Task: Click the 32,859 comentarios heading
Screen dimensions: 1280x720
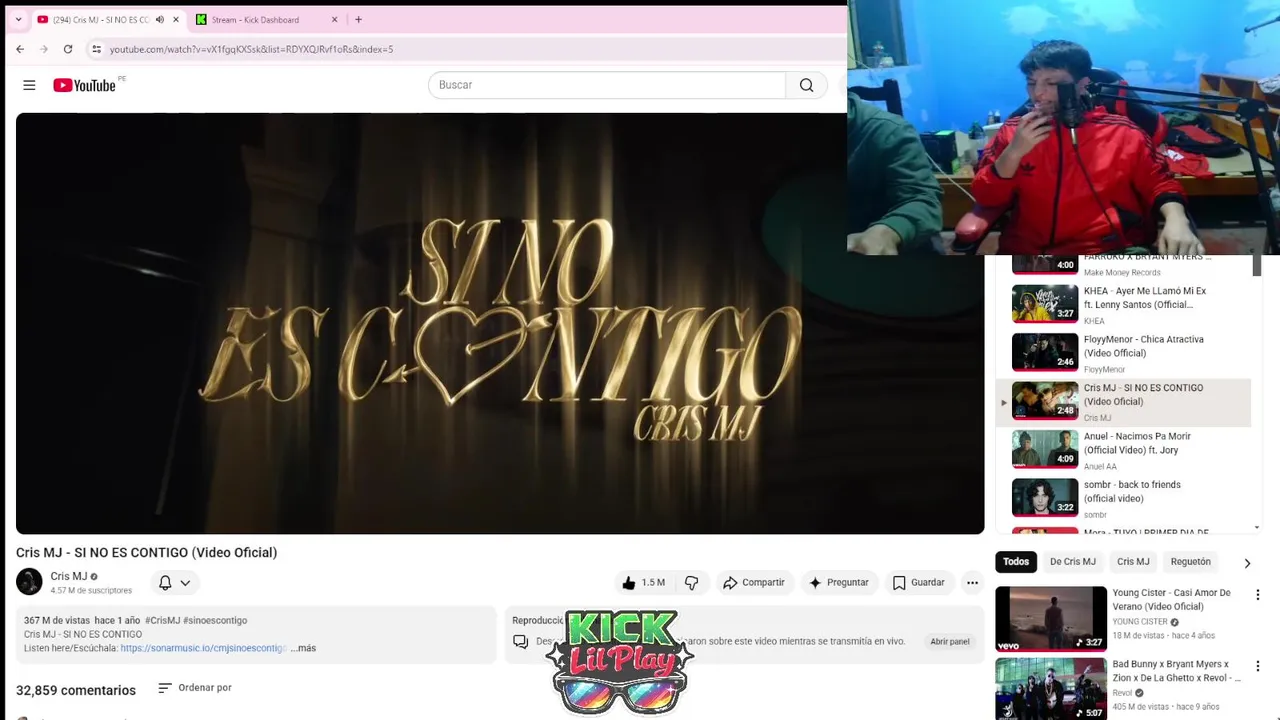Action: [x=76, y=690]
